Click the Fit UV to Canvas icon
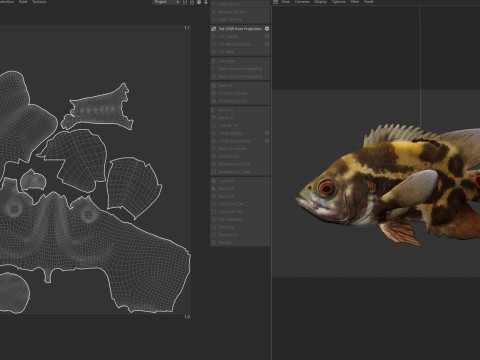The image size is (480, 360). pos(214,93)
